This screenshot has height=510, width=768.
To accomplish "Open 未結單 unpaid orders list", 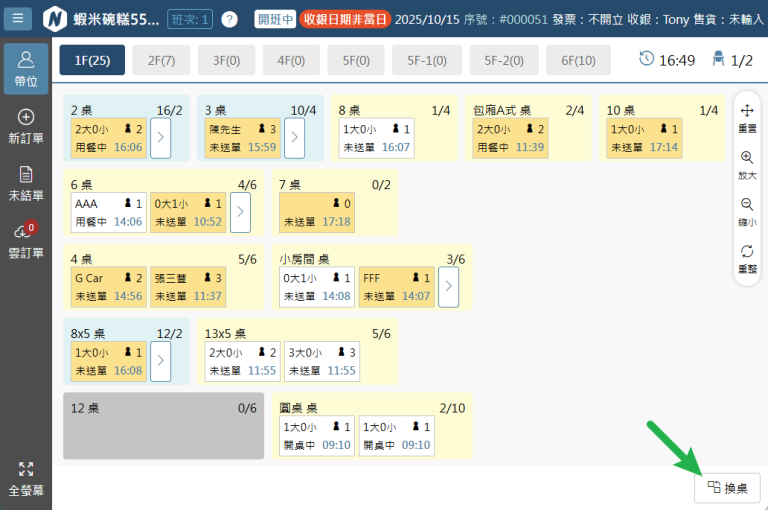I will click(26, 182).
